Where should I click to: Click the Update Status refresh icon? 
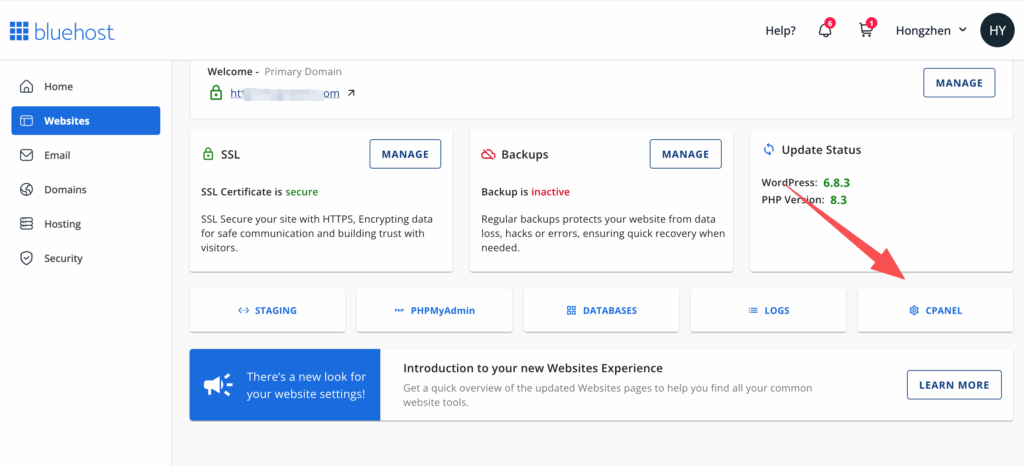pos(769,150)
